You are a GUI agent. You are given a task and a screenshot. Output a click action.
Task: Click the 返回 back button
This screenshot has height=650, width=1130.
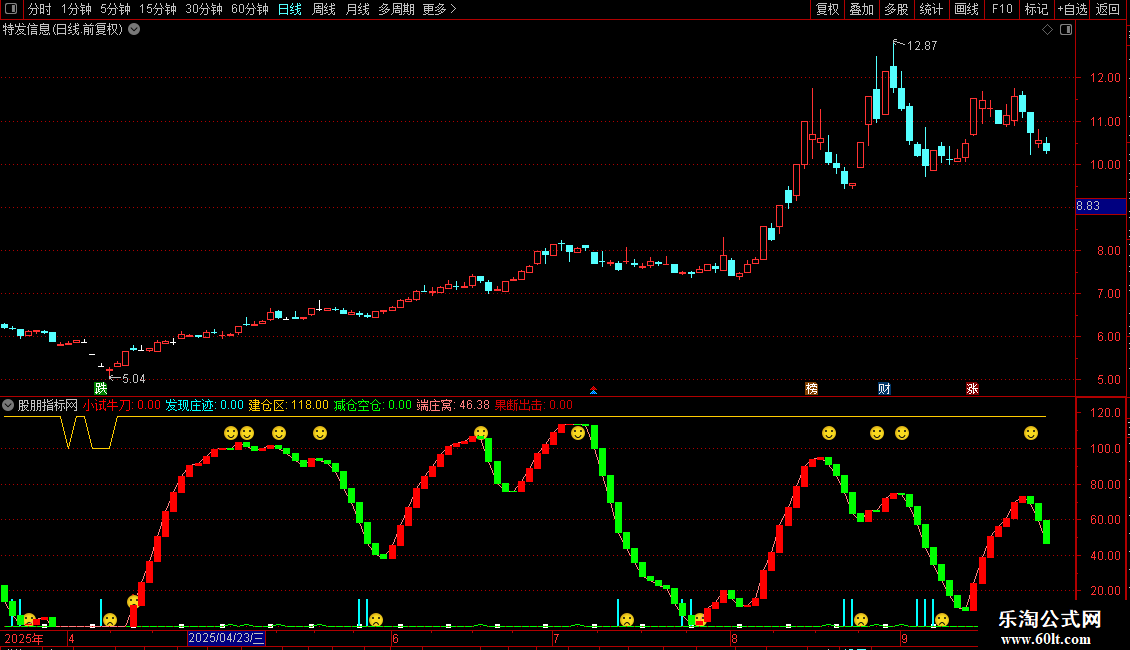pos(1108,9)
